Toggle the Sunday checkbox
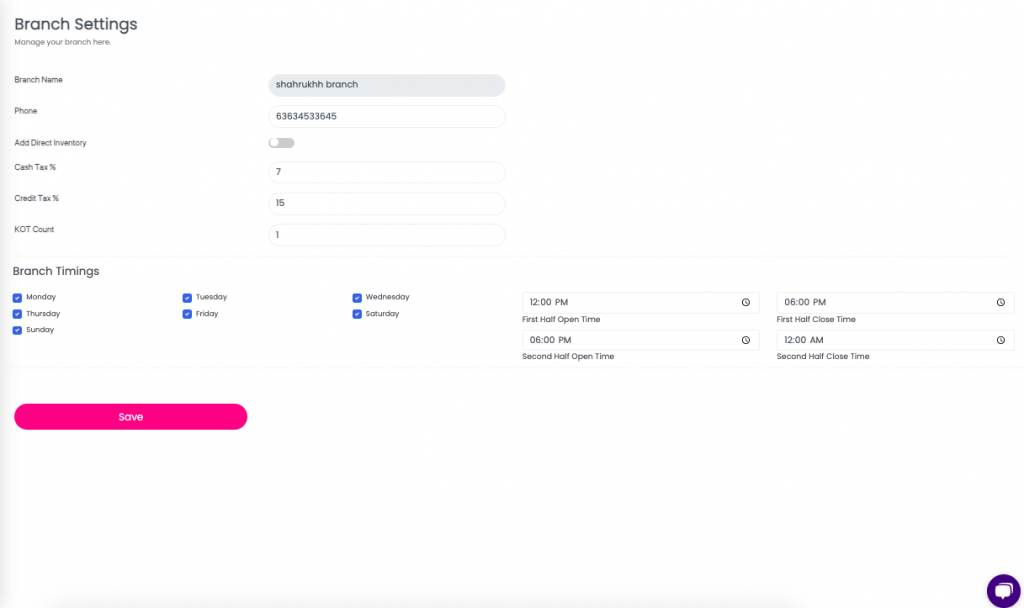 [18, 330]
